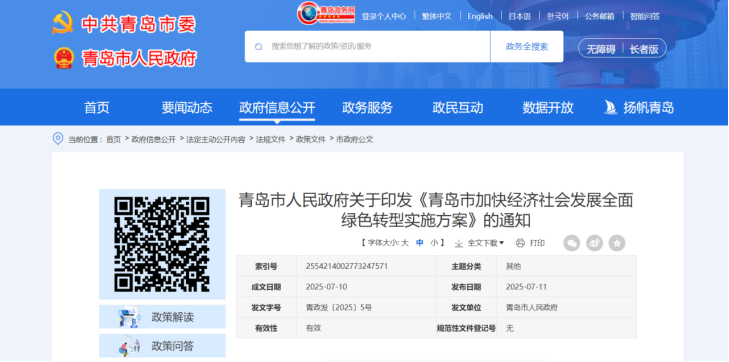Open the 政策解读 button

pyautogui.click(x=162, y=317)
